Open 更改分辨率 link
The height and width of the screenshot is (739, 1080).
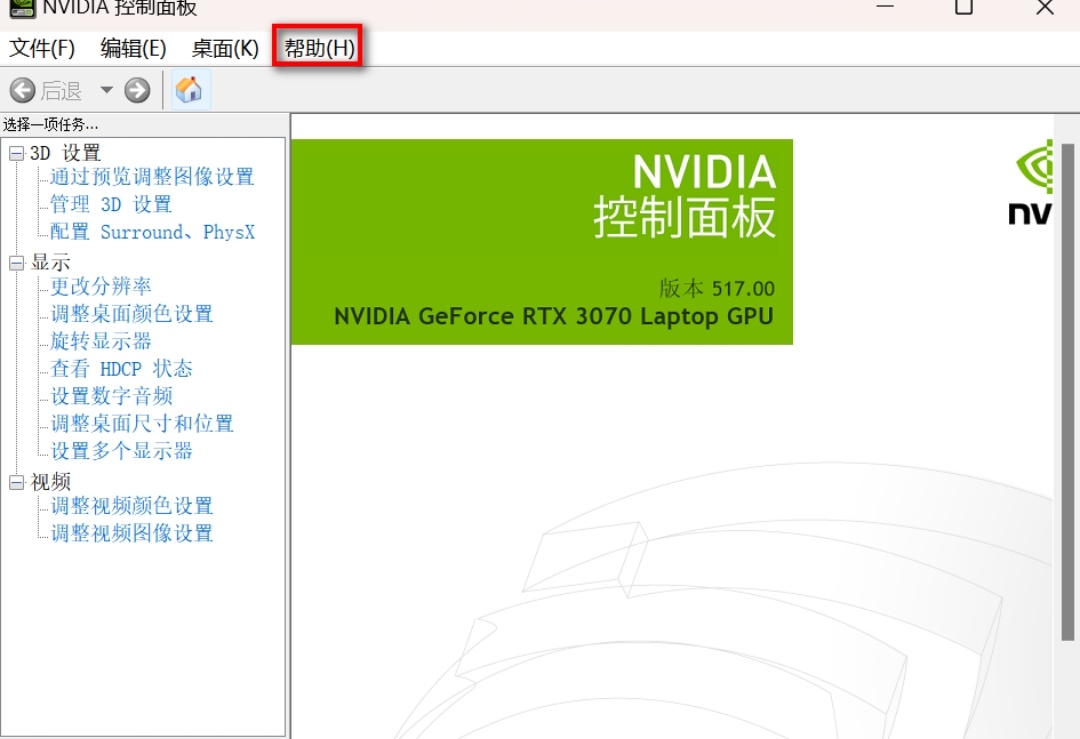pos(101,287)
